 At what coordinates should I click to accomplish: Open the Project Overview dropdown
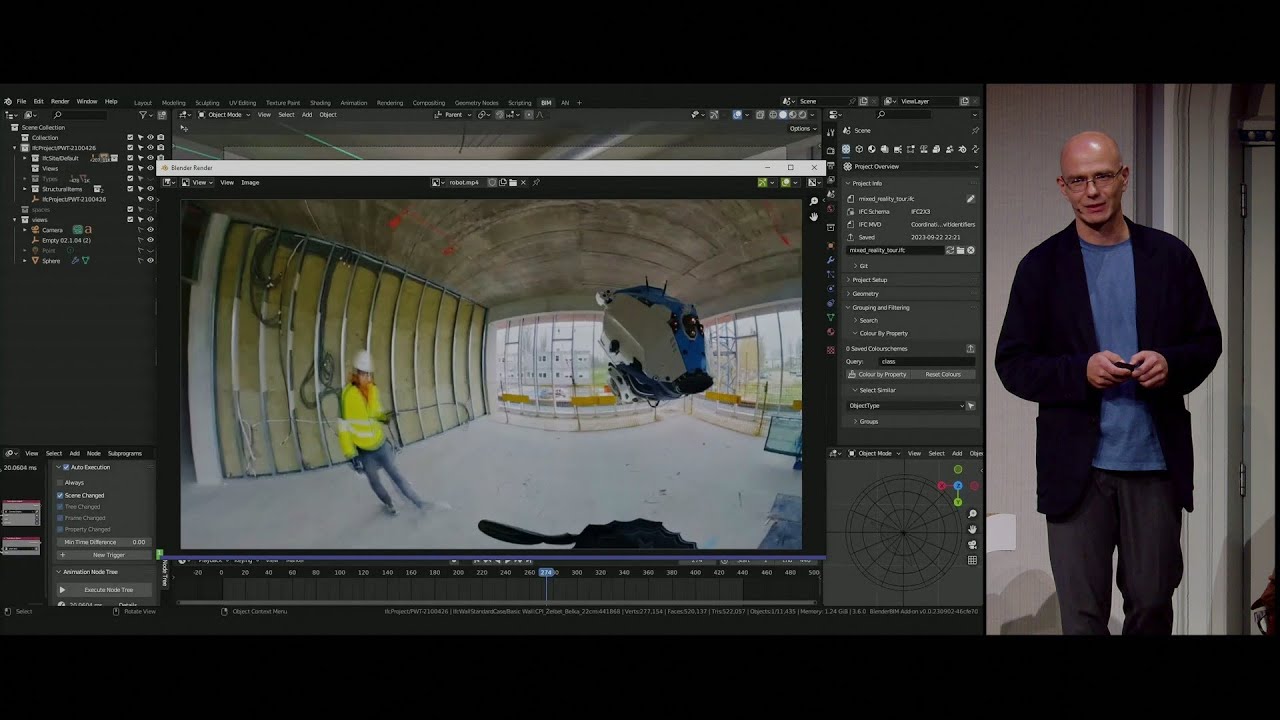(x=910, y=167)
